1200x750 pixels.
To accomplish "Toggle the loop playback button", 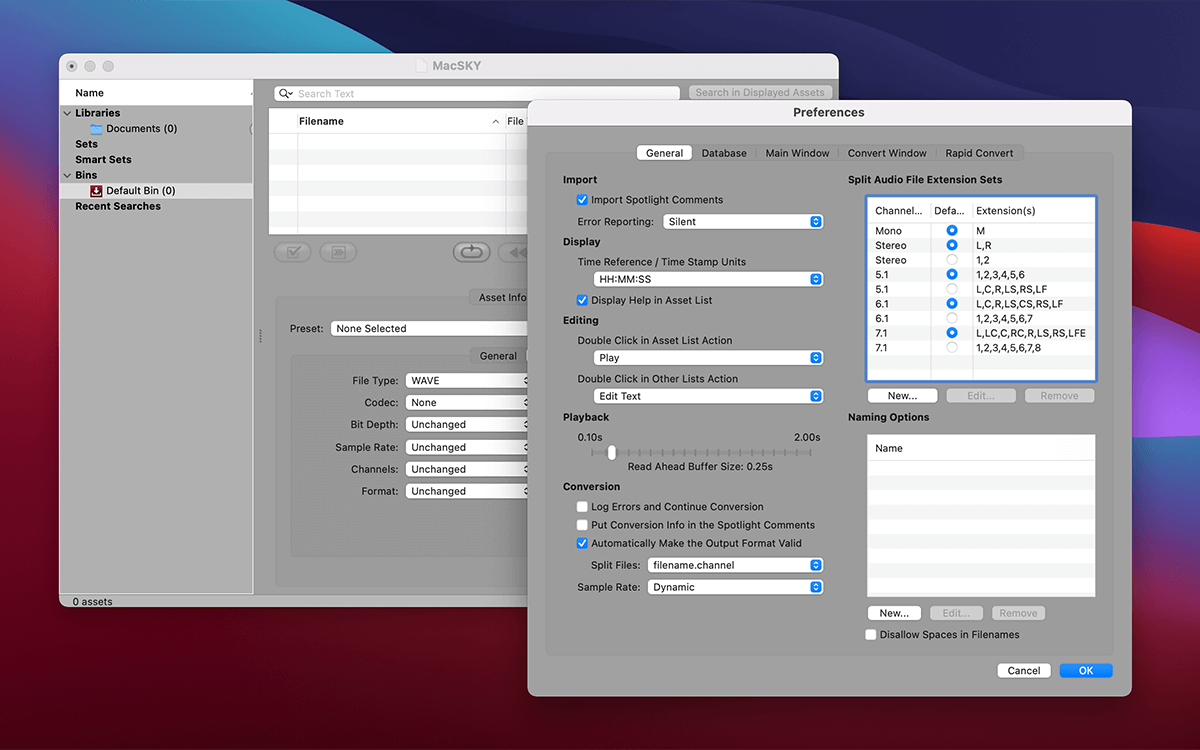I will click(x=471, y=253).
